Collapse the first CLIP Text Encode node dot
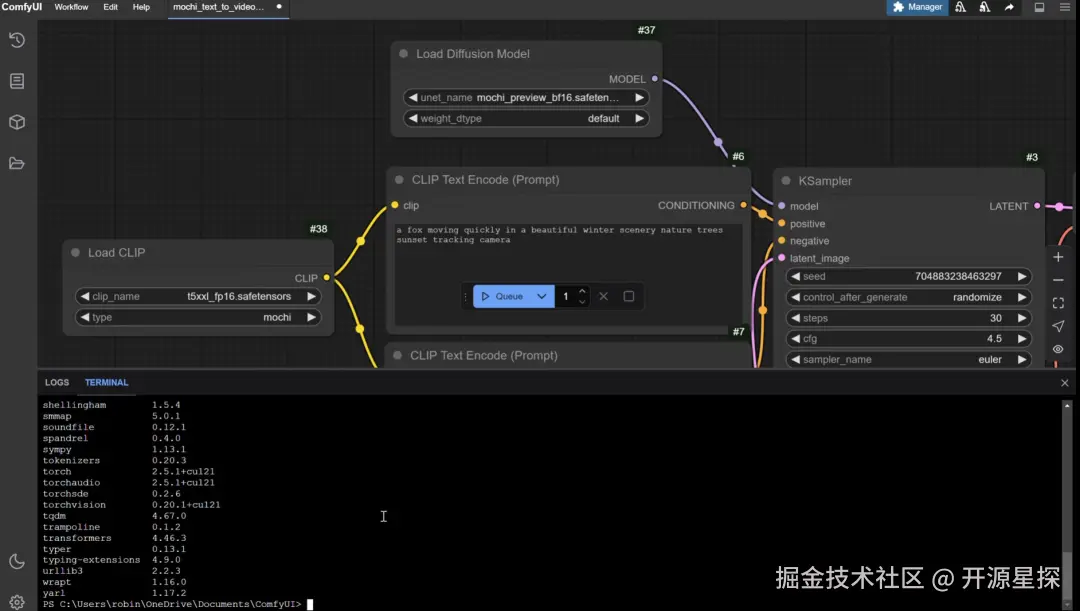1080x611 pixels. coord(399,180)
